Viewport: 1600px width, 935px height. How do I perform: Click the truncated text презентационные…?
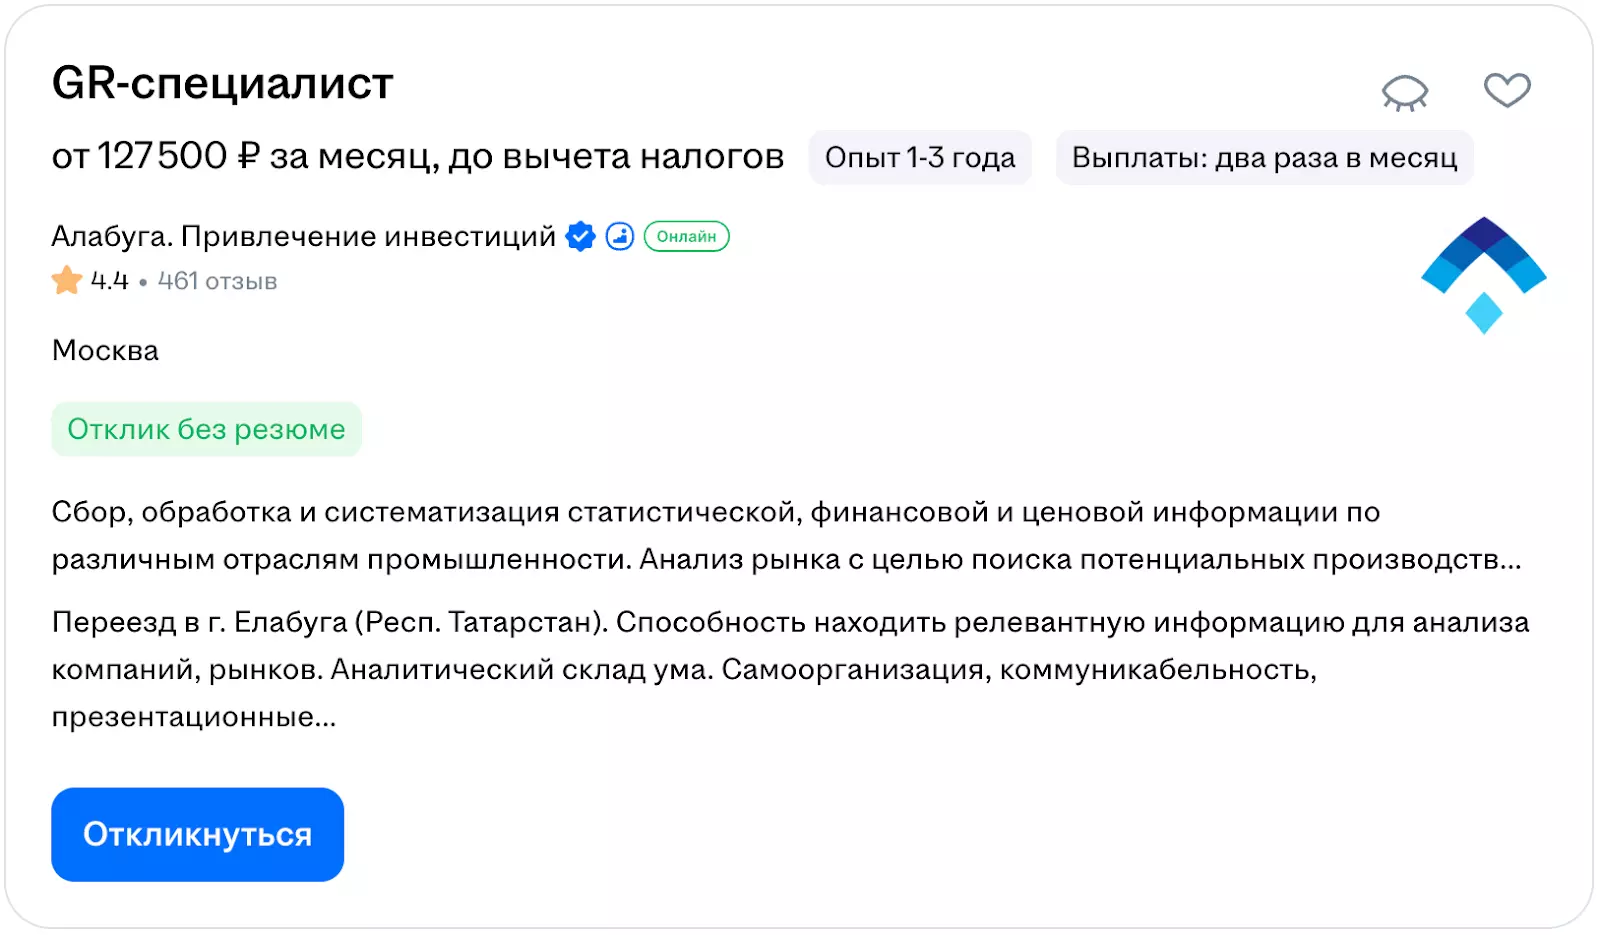[194, 717]
